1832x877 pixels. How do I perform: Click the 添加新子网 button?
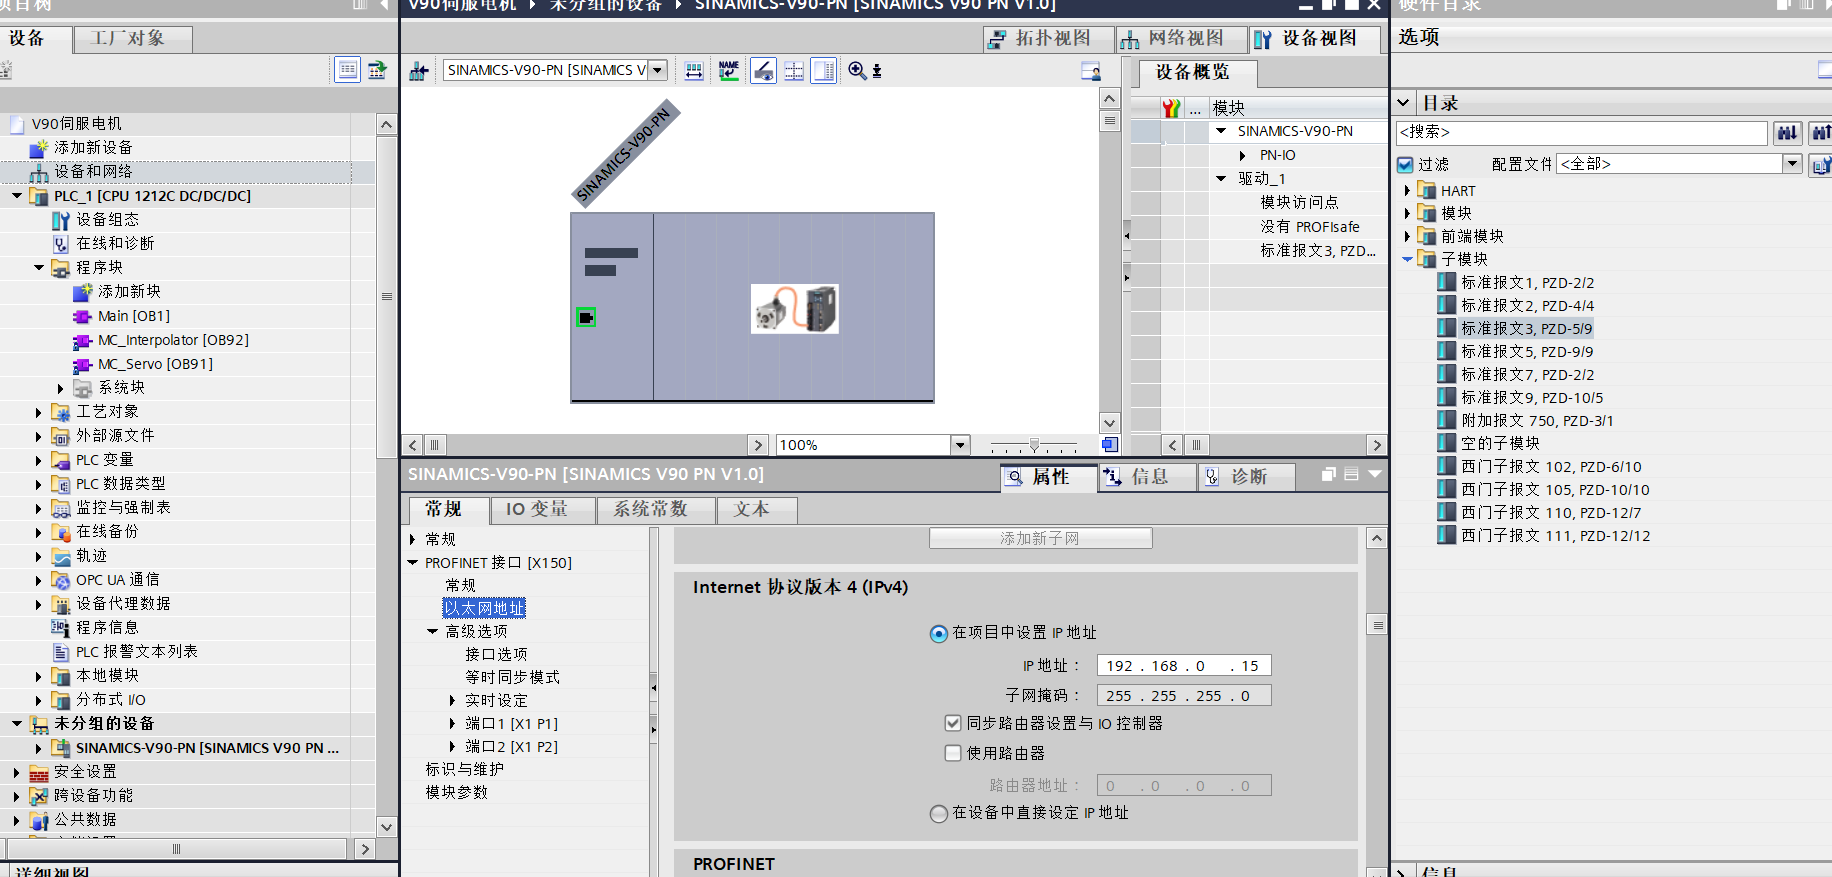click(1040, 539)
